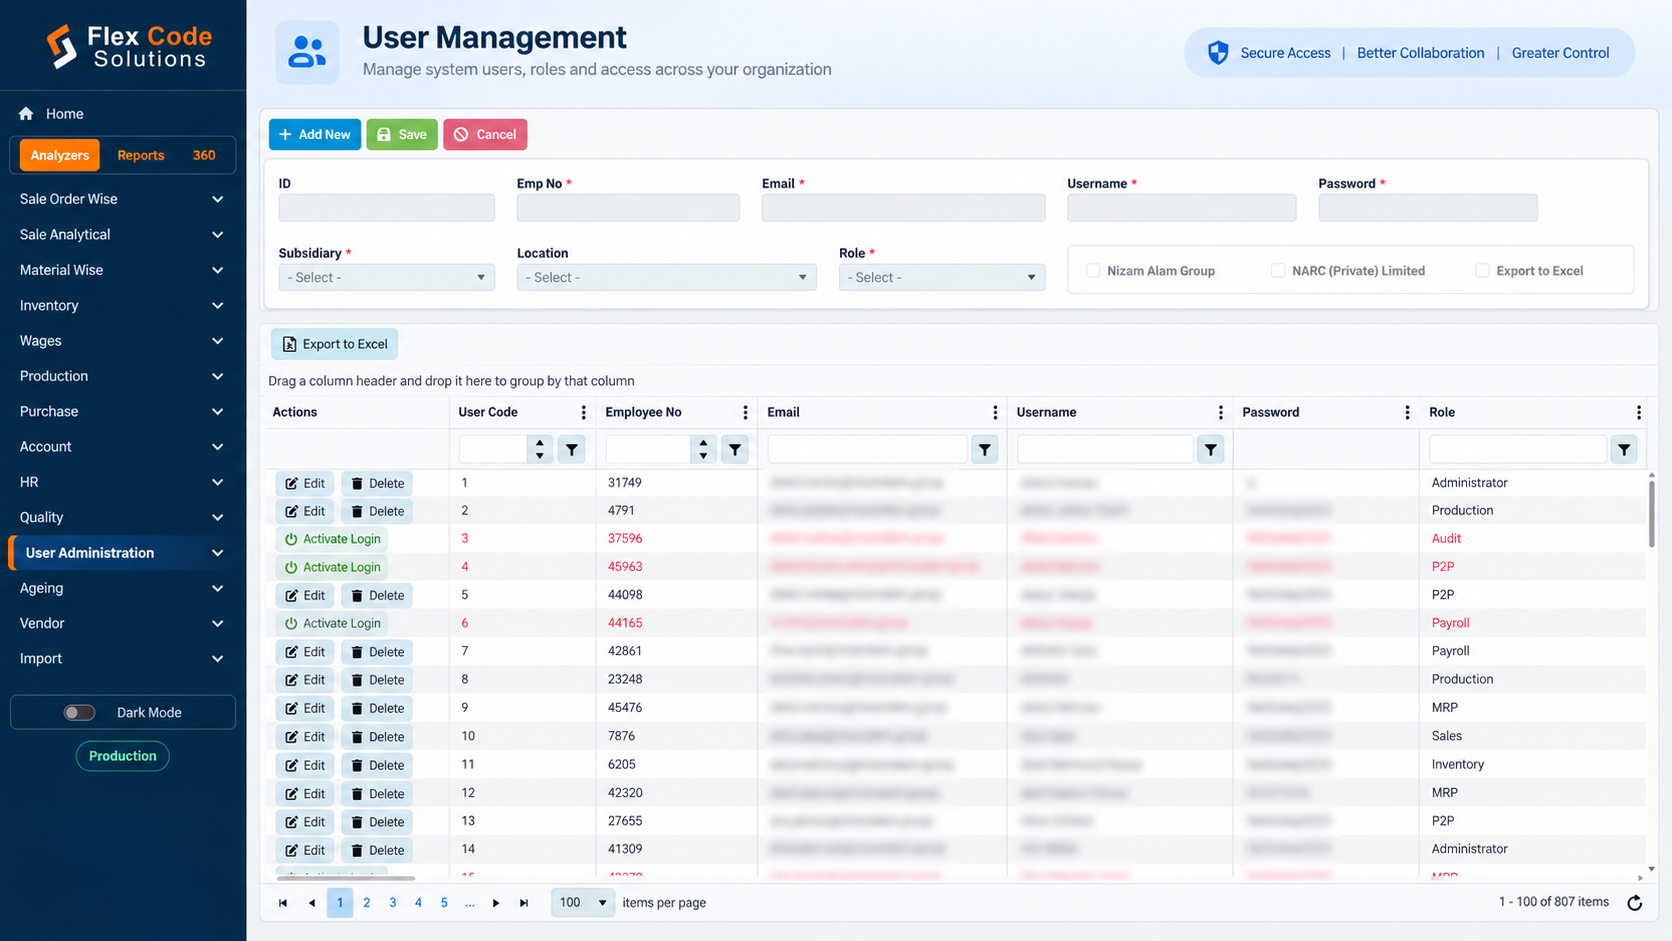Delete the user with code 14
1672x941 pixels.
378,850
